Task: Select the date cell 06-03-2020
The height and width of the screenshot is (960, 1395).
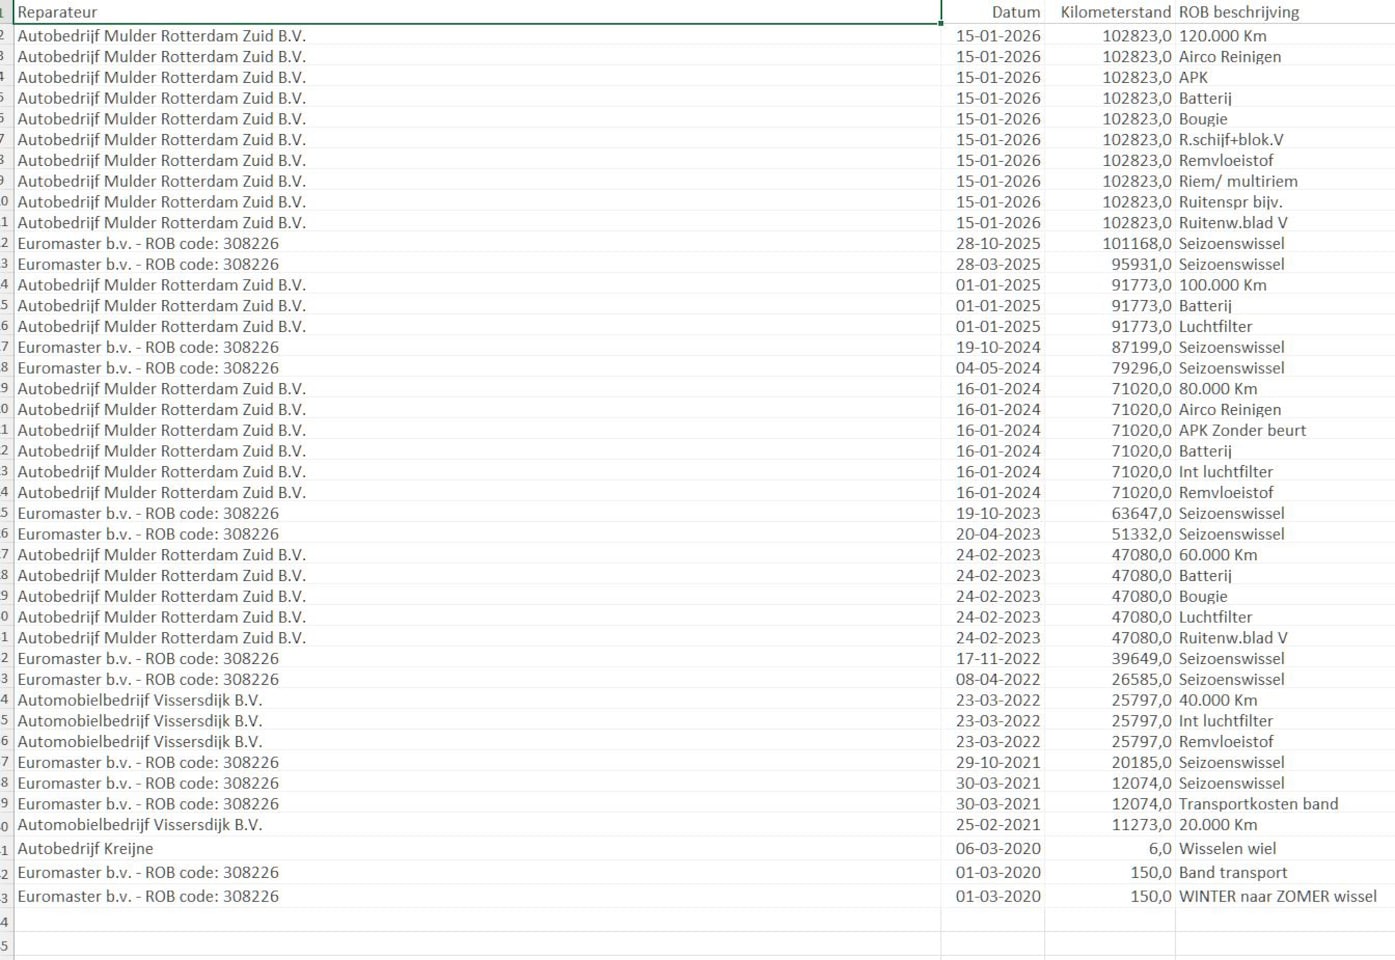Action: (x=997, y=848)
